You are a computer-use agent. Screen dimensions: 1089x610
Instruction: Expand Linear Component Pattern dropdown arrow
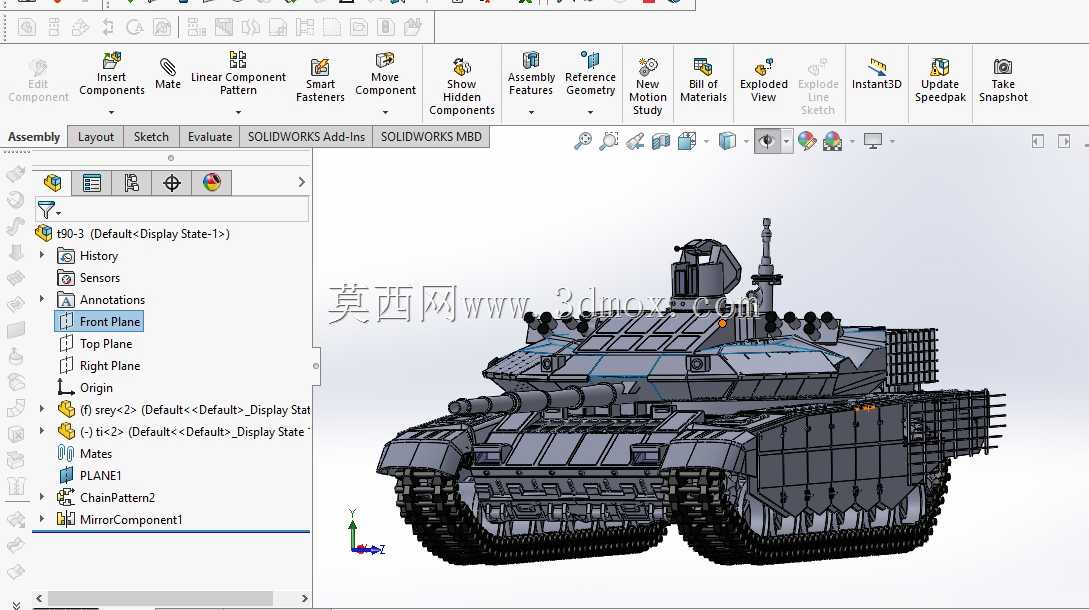pos(238,112)
